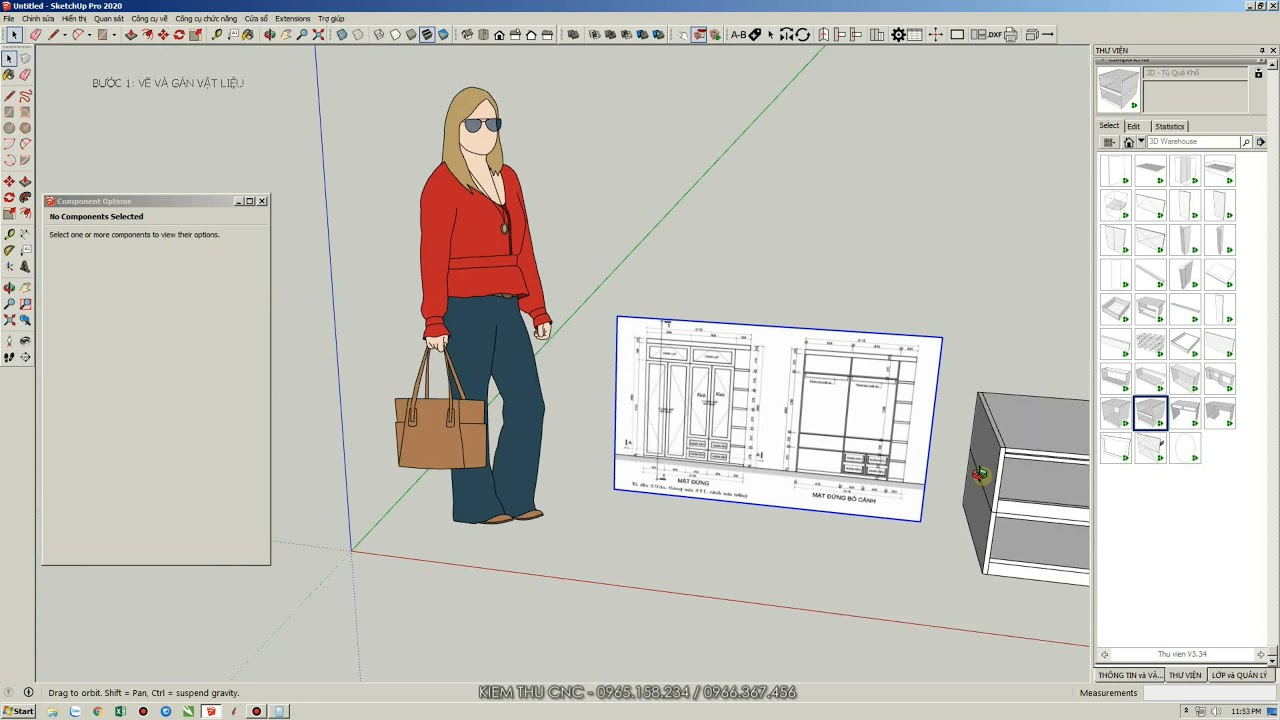1280x720 pixels.
Task: Click the Excel icon in taskbar
Action: tap(120, 711)
